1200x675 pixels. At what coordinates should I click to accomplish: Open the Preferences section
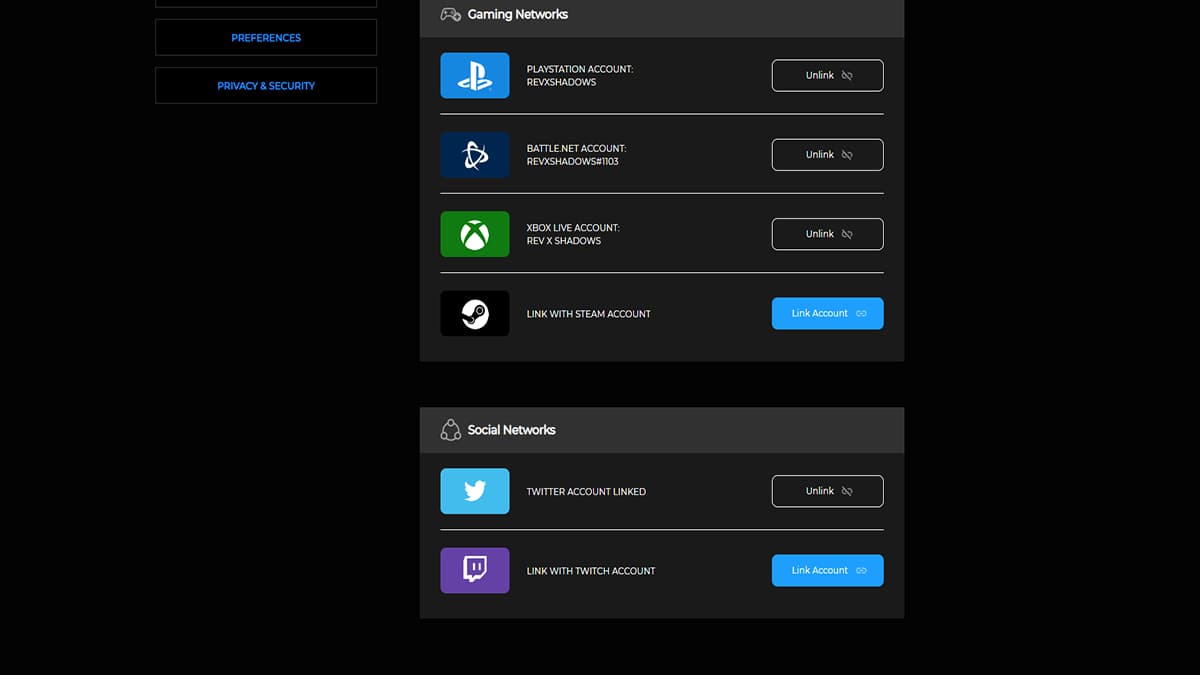pos(265,37)
